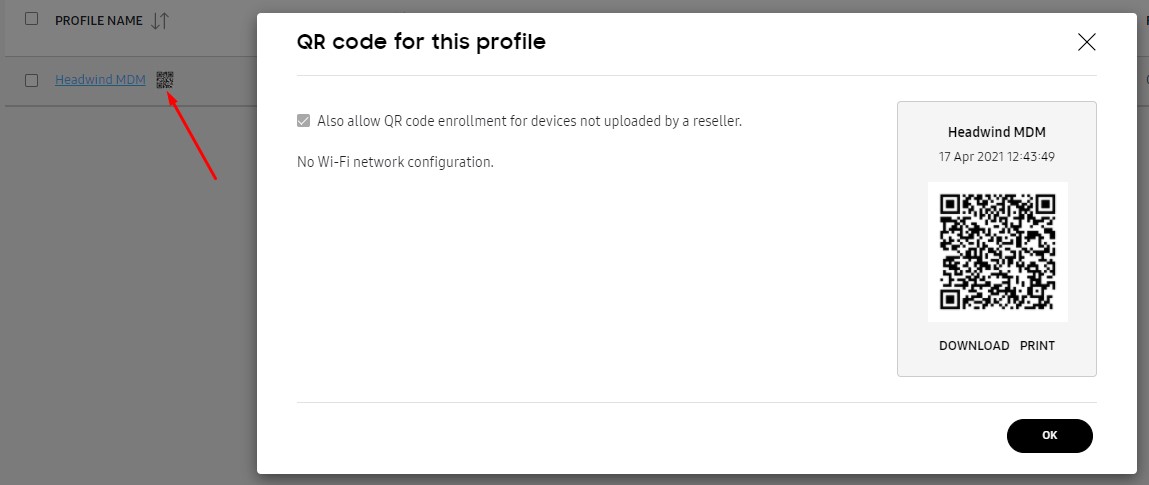Click the top-left finder square of the large QR code

click(x=951, y=205)
